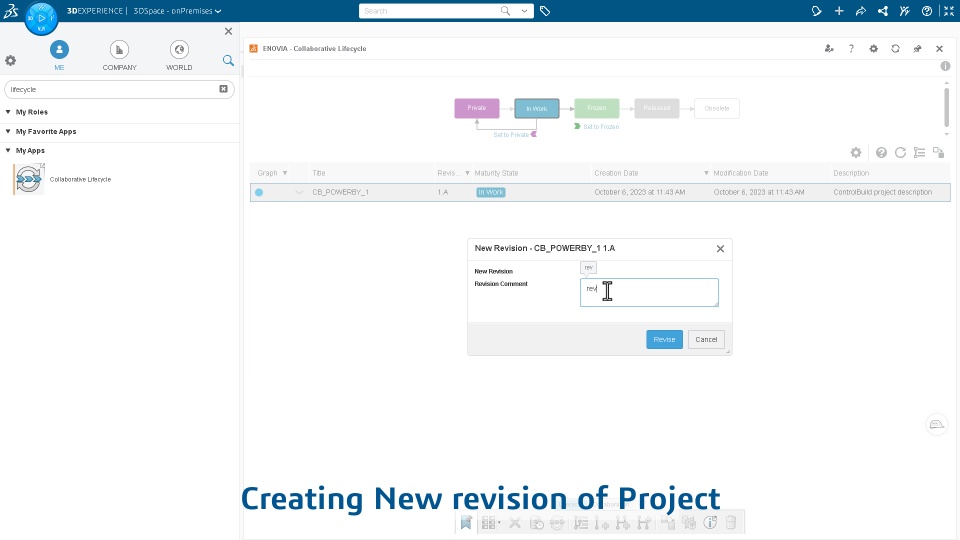Open the top search options dropdown arrow

pos(524,11)
